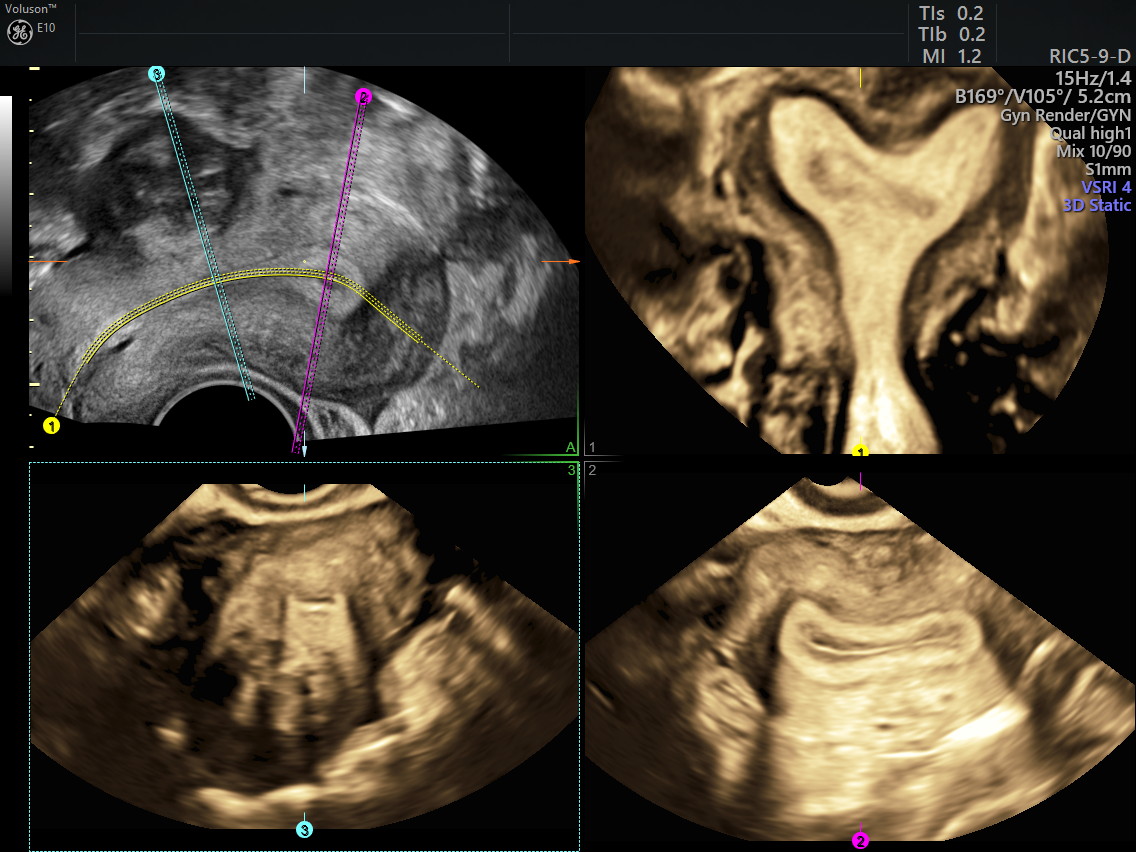The height and width of the screenshot is (852, 1136).
Task: Click the GE logo in the header
Action: tap(18, 32)
